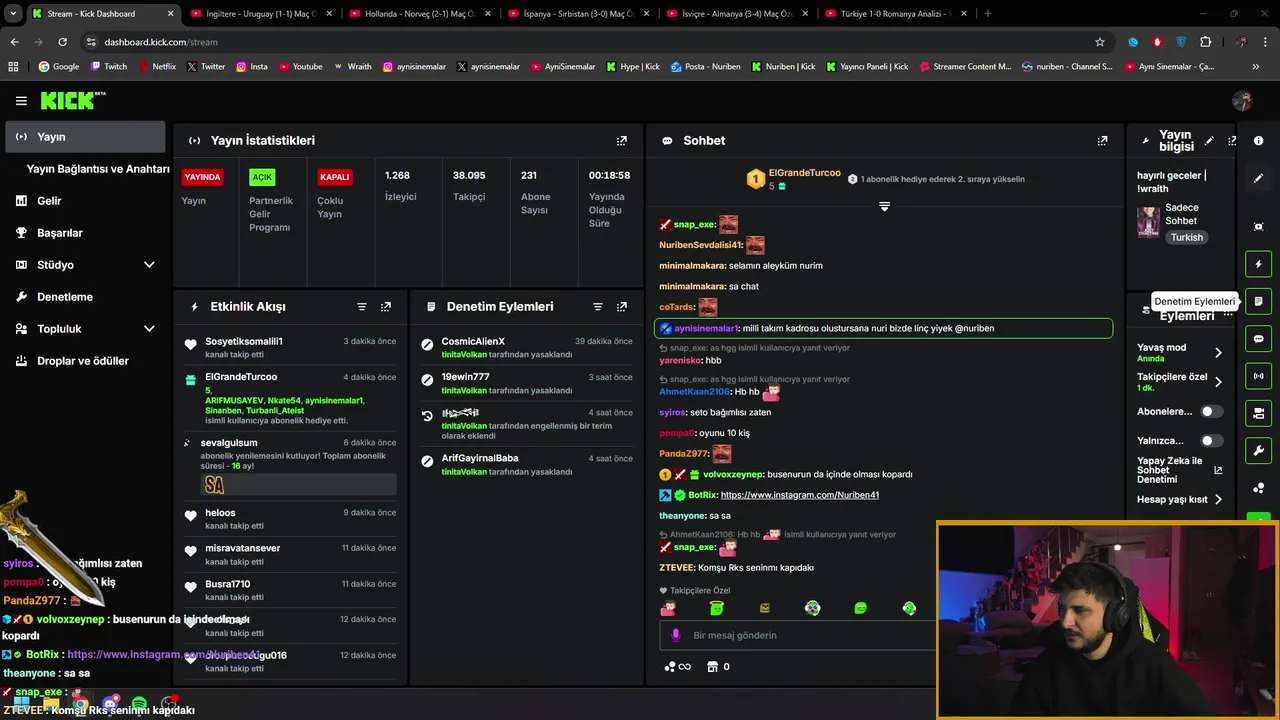Viewport: 1280px width, 720px height.
Task: Bookmark this page with the star icon
Action: pos(1100,42)
